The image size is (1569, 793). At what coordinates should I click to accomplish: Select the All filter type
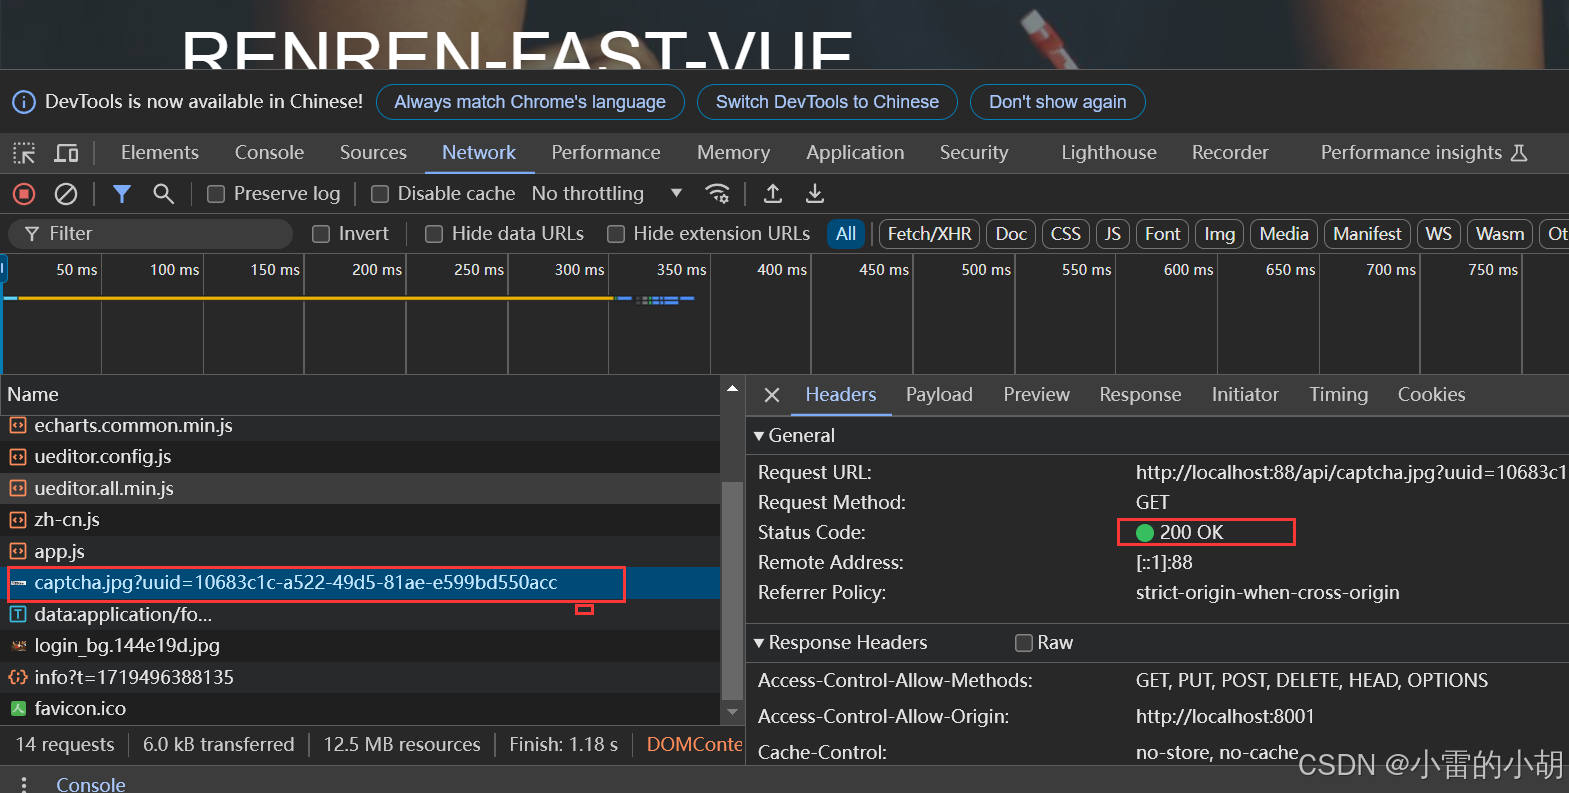click(x=846, y=234)
